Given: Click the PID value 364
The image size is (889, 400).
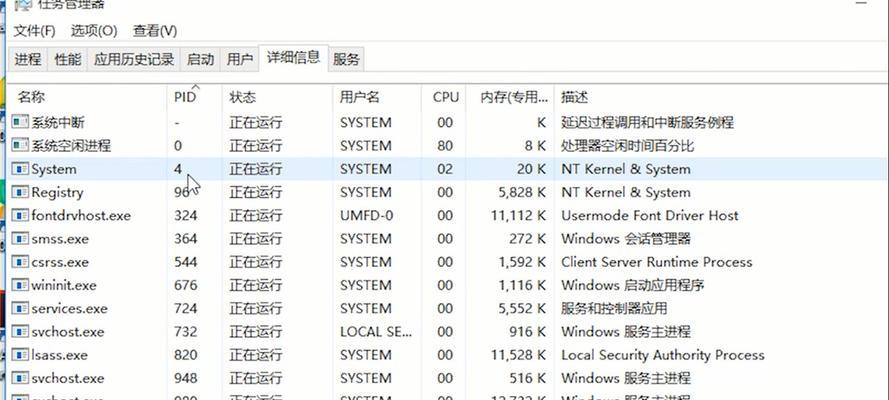Looking at the screenshot, I should 186,239.
